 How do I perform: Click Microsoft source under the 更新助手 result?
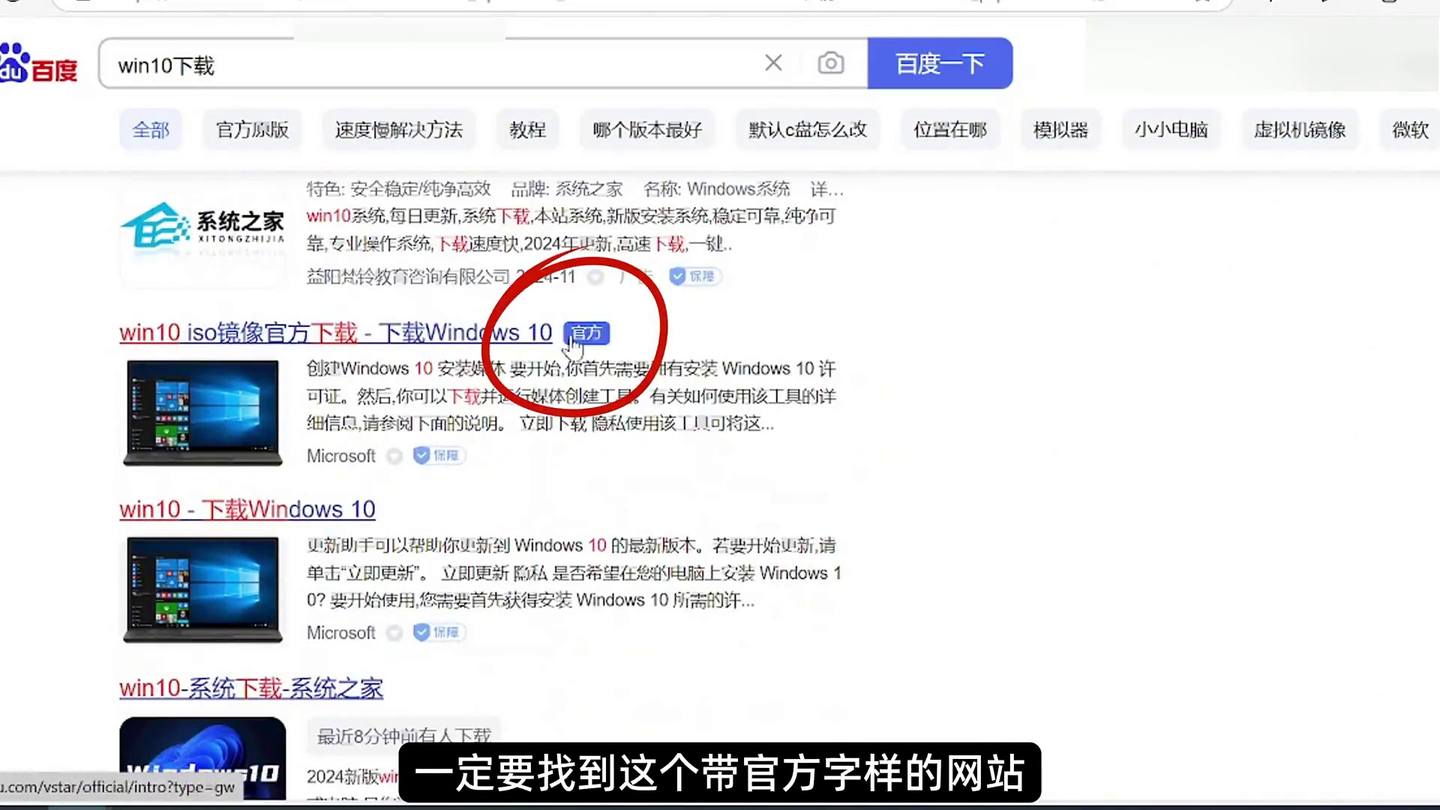point(341,633)
